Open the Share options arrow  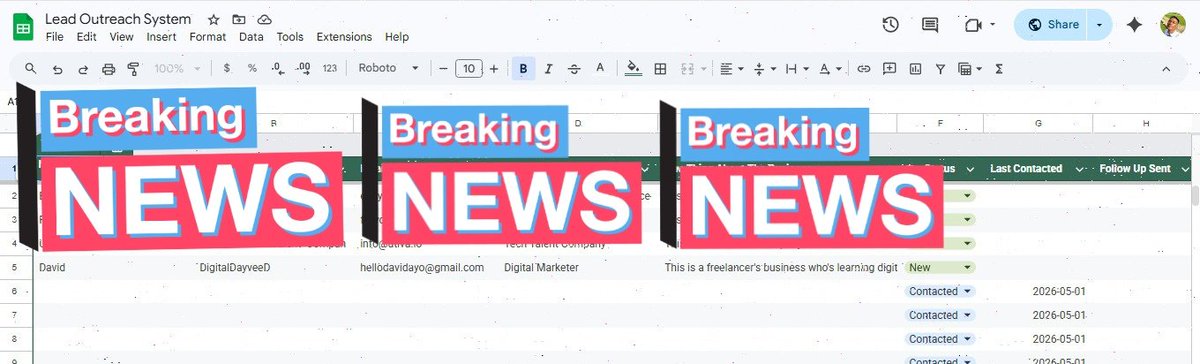[1100, 25]
